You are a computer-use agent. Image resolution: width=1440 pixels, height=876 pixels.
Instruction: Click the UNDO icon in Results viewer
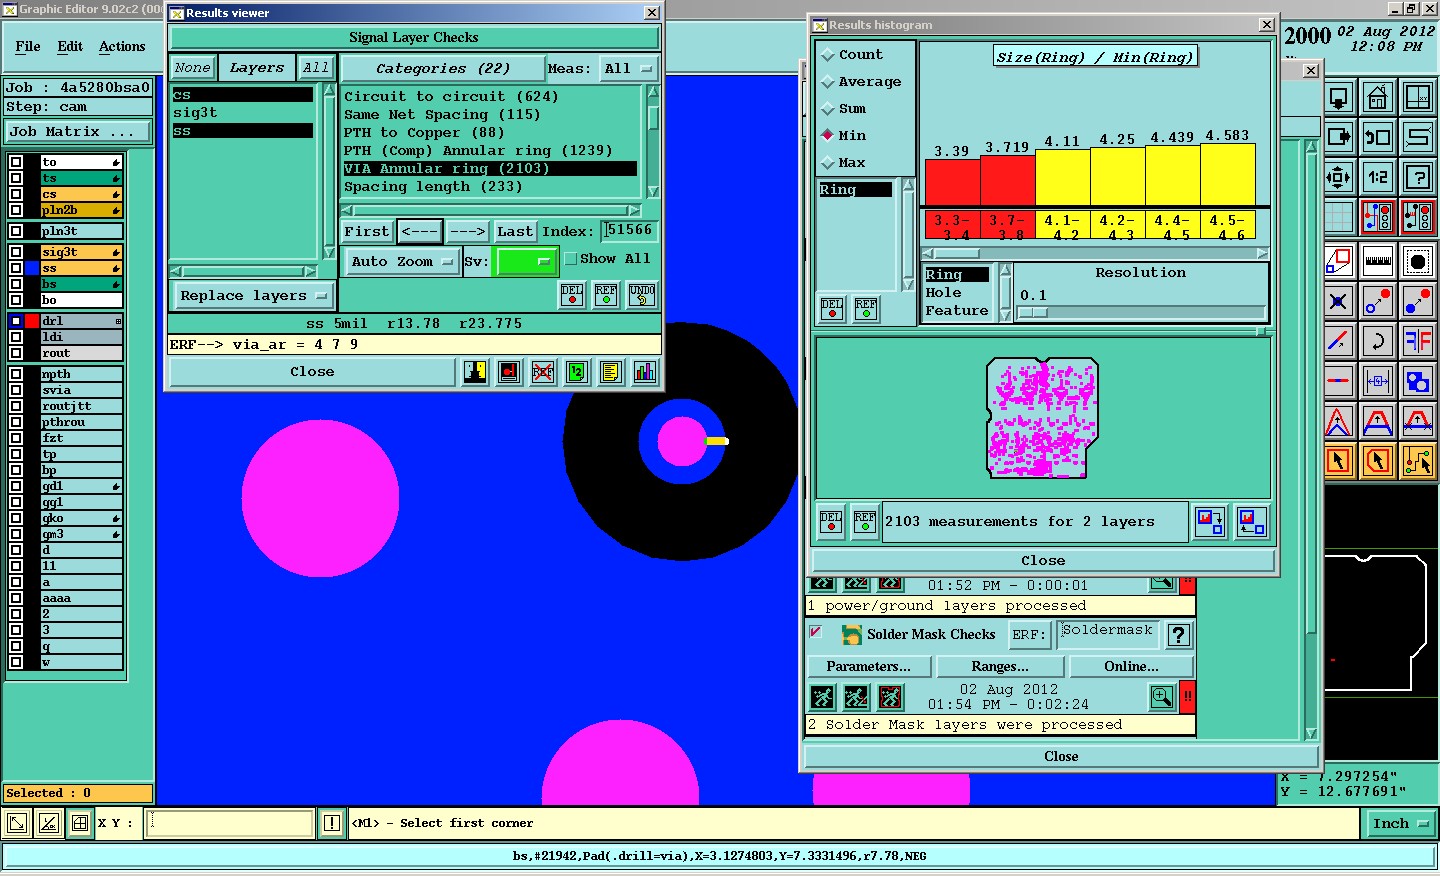pos(642,295)
